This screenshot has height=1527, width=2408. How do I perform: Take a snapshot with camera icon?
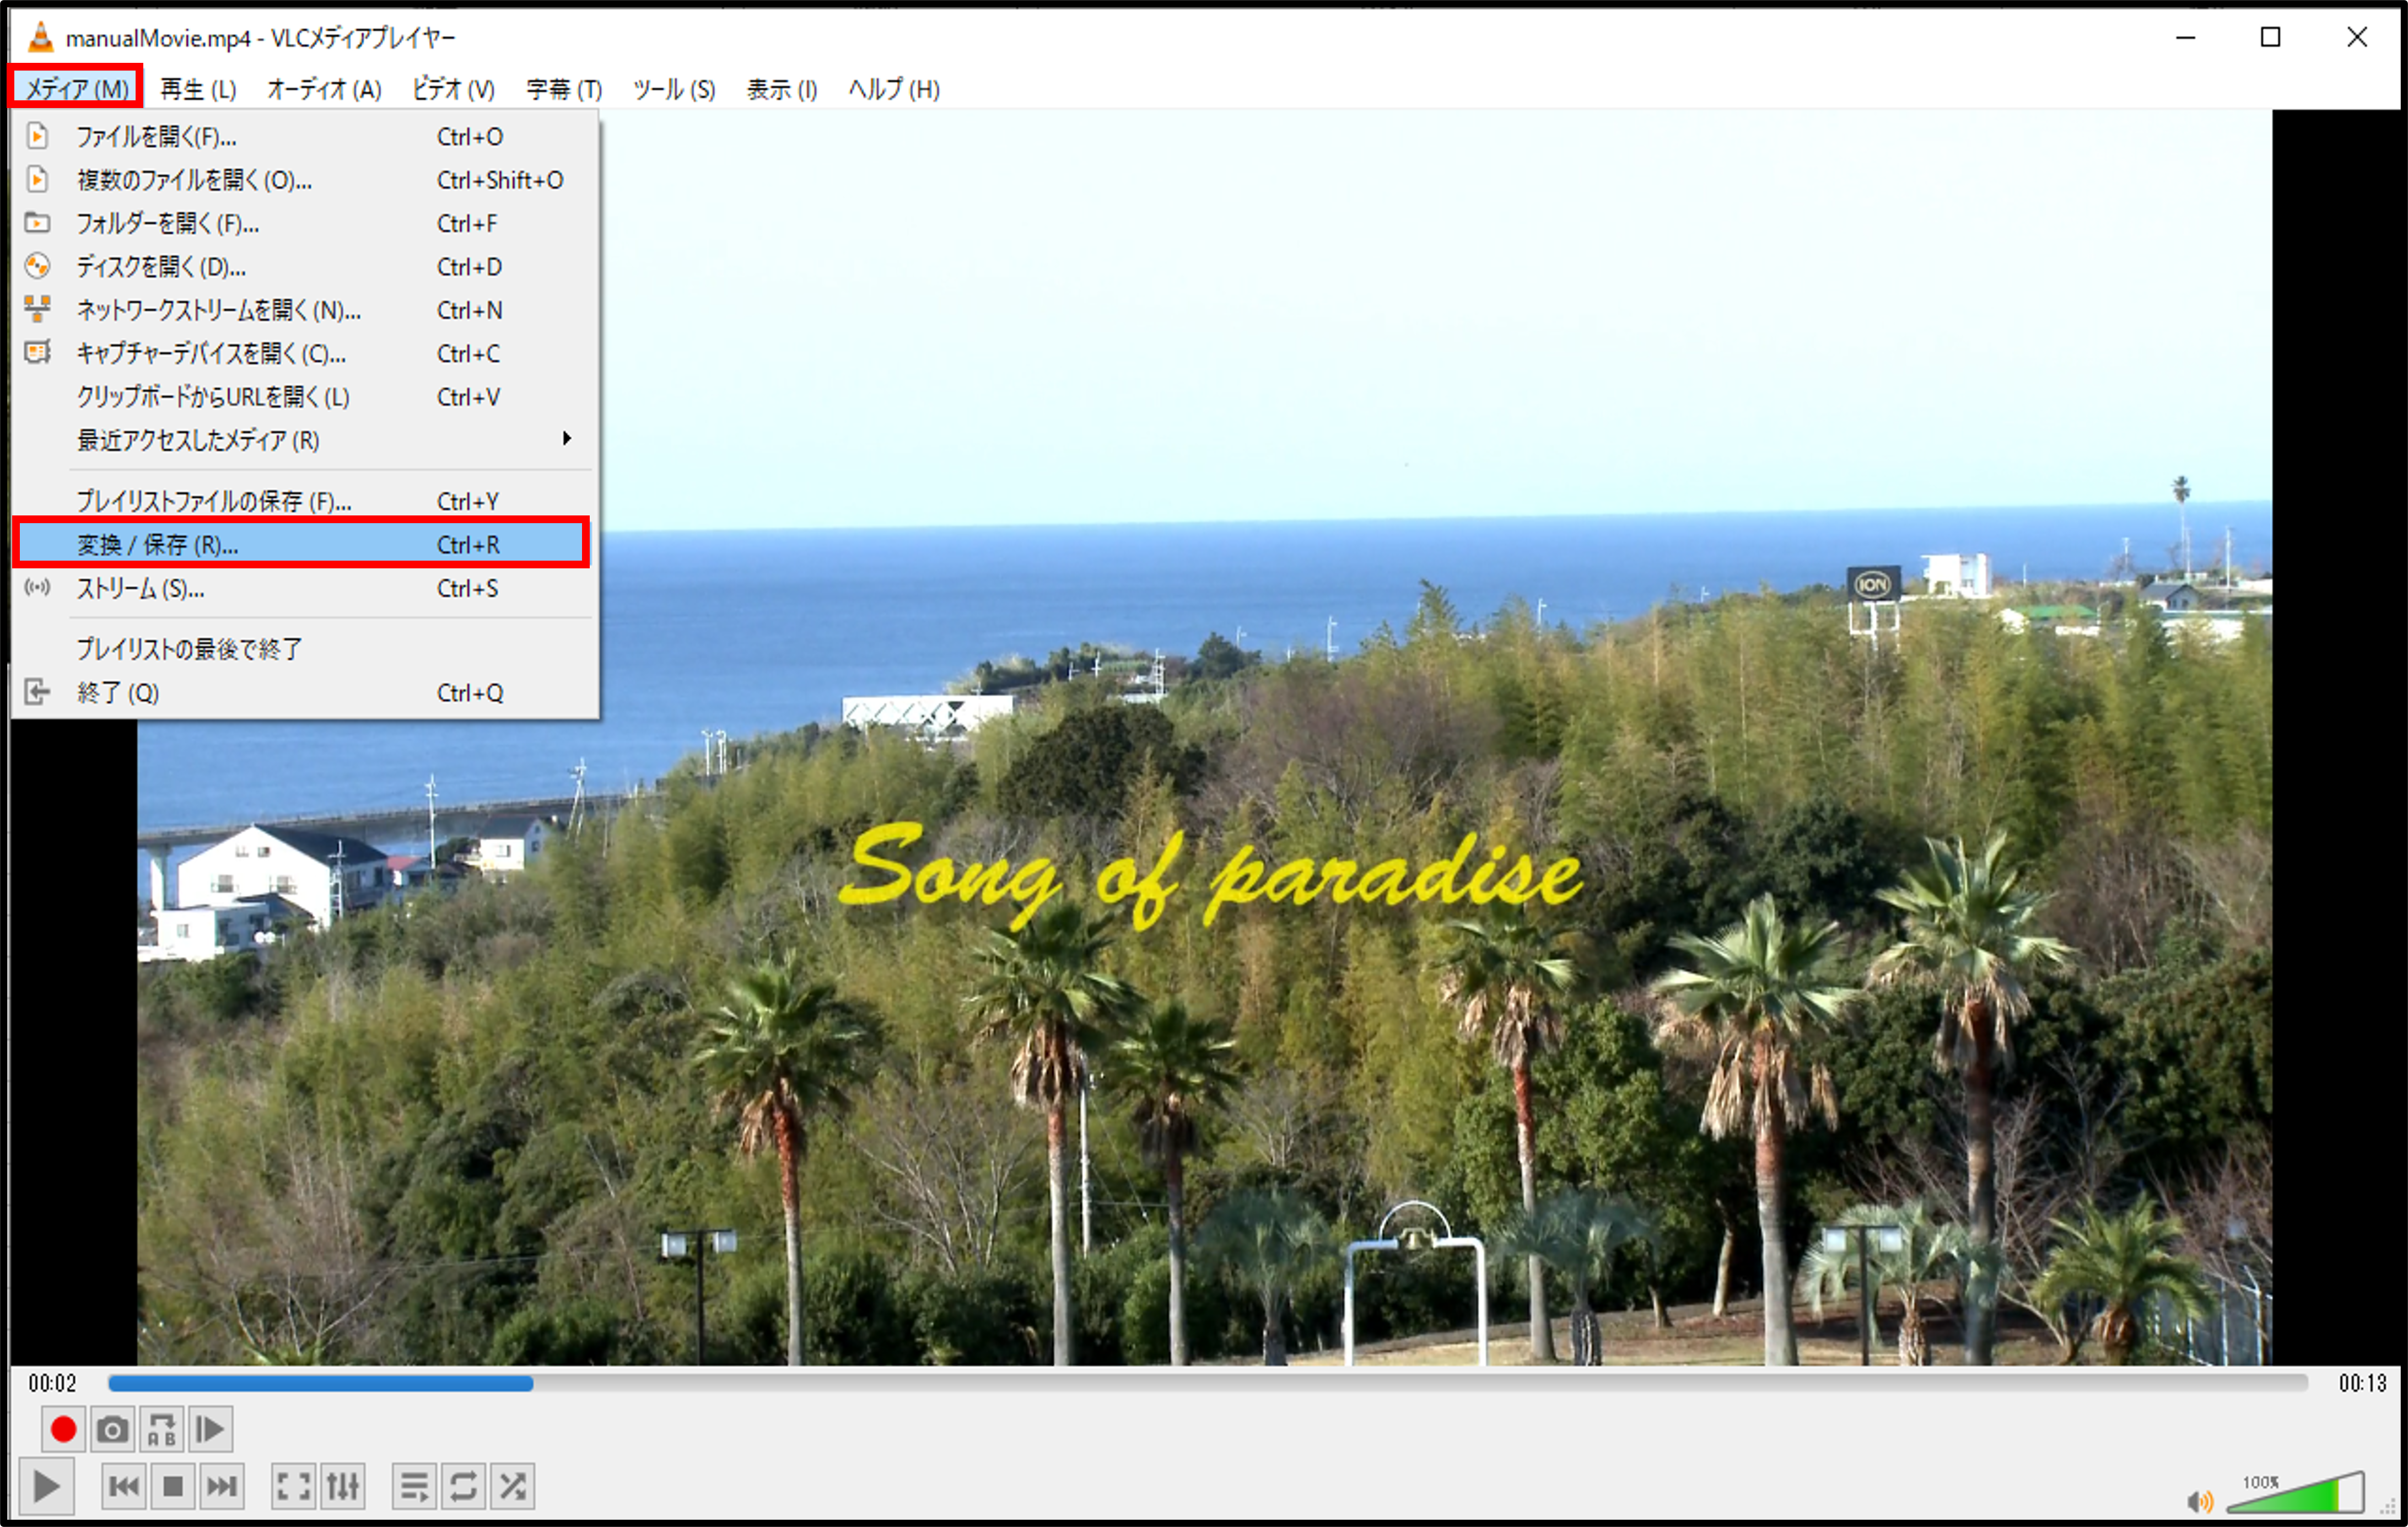[112, 1430]
